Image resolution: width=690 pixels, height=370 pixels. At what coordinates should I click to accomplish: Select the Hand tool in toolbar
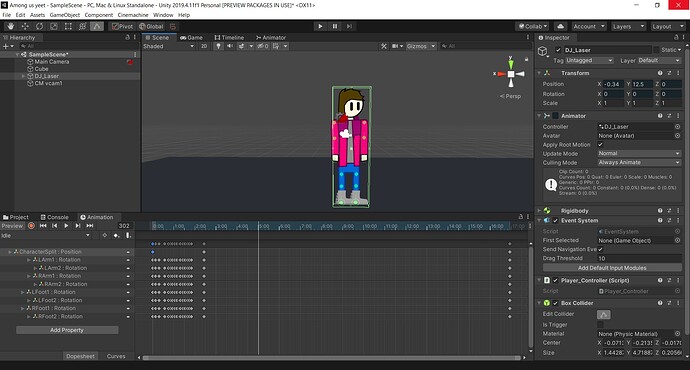click(x=11, y=26)
